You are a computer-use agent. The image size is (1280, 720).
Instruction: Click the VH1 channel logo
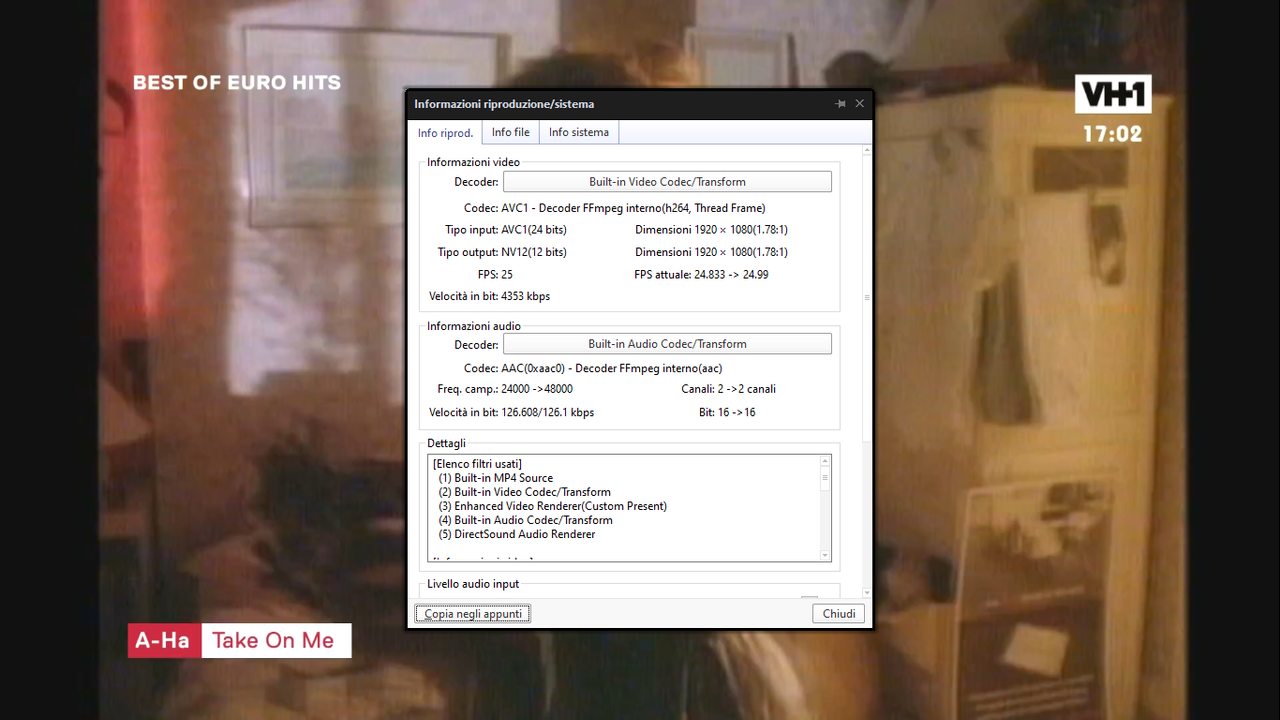1113,92
